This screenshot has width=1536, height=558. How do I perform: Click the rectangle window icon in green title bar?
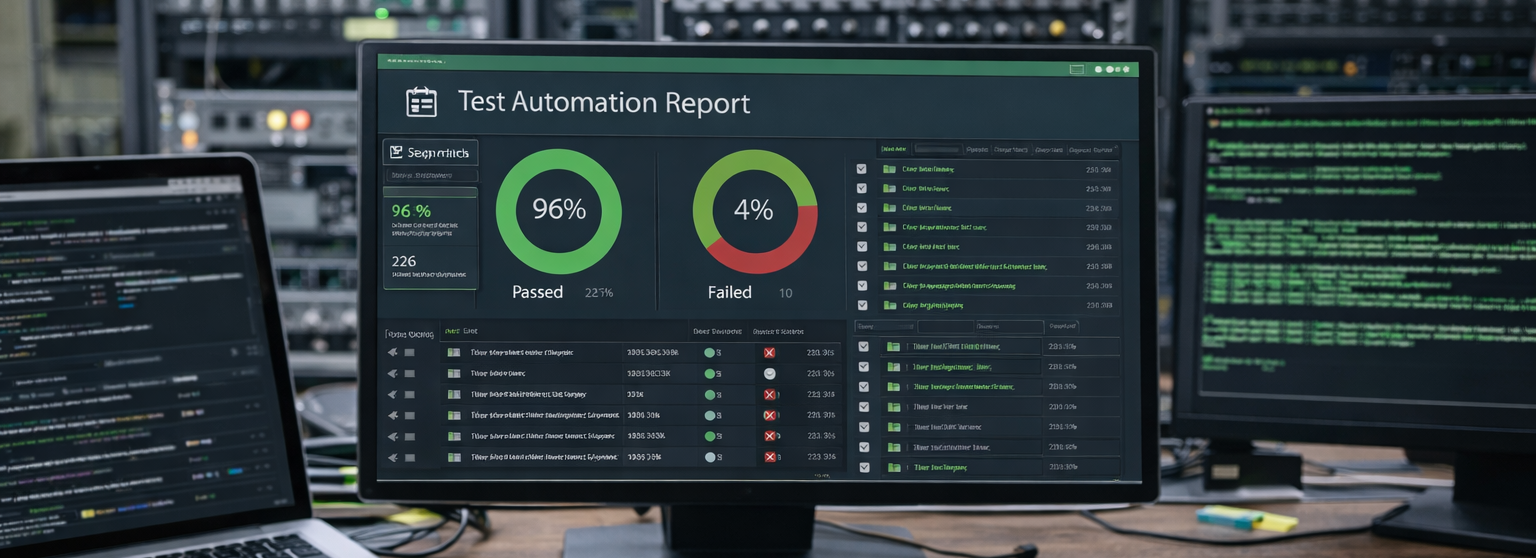pyautogui.click(x=1076, y=70)
